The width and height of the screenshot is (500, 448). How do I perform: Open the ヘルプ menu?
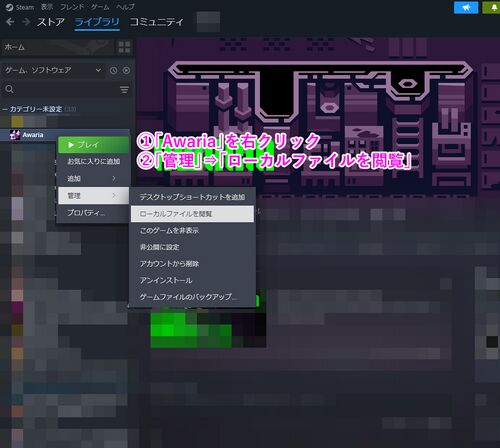pyautogui.click(x=125, y=7)
